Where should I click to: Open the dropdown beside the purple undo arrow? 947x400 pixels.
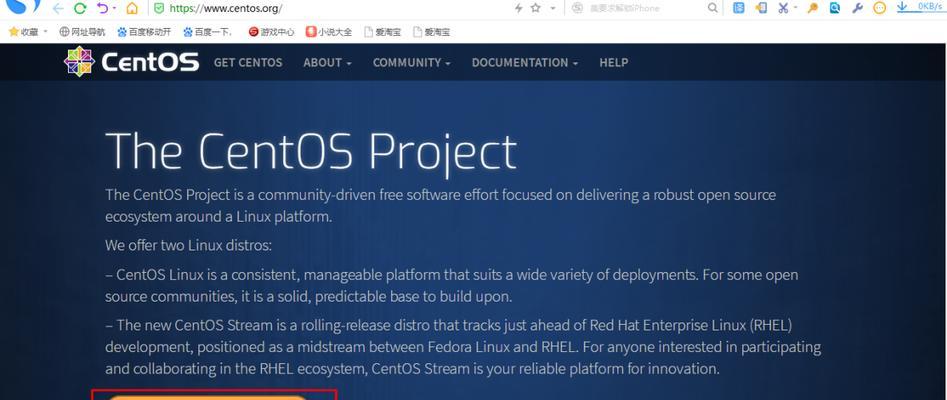[114, 8]
